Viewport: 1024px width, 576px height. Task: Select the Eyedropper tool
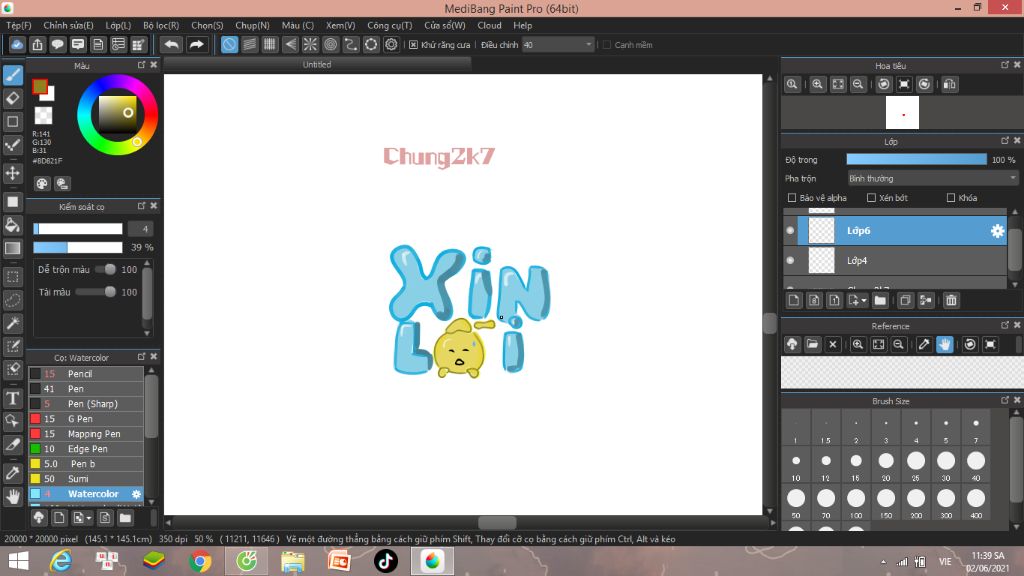point(13,473)
